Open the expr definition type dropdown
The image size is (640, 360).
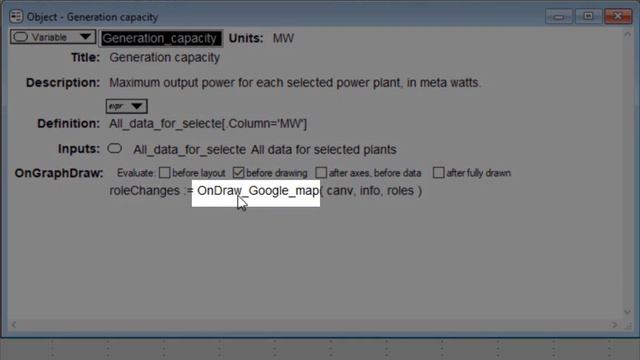coord(127,106)
